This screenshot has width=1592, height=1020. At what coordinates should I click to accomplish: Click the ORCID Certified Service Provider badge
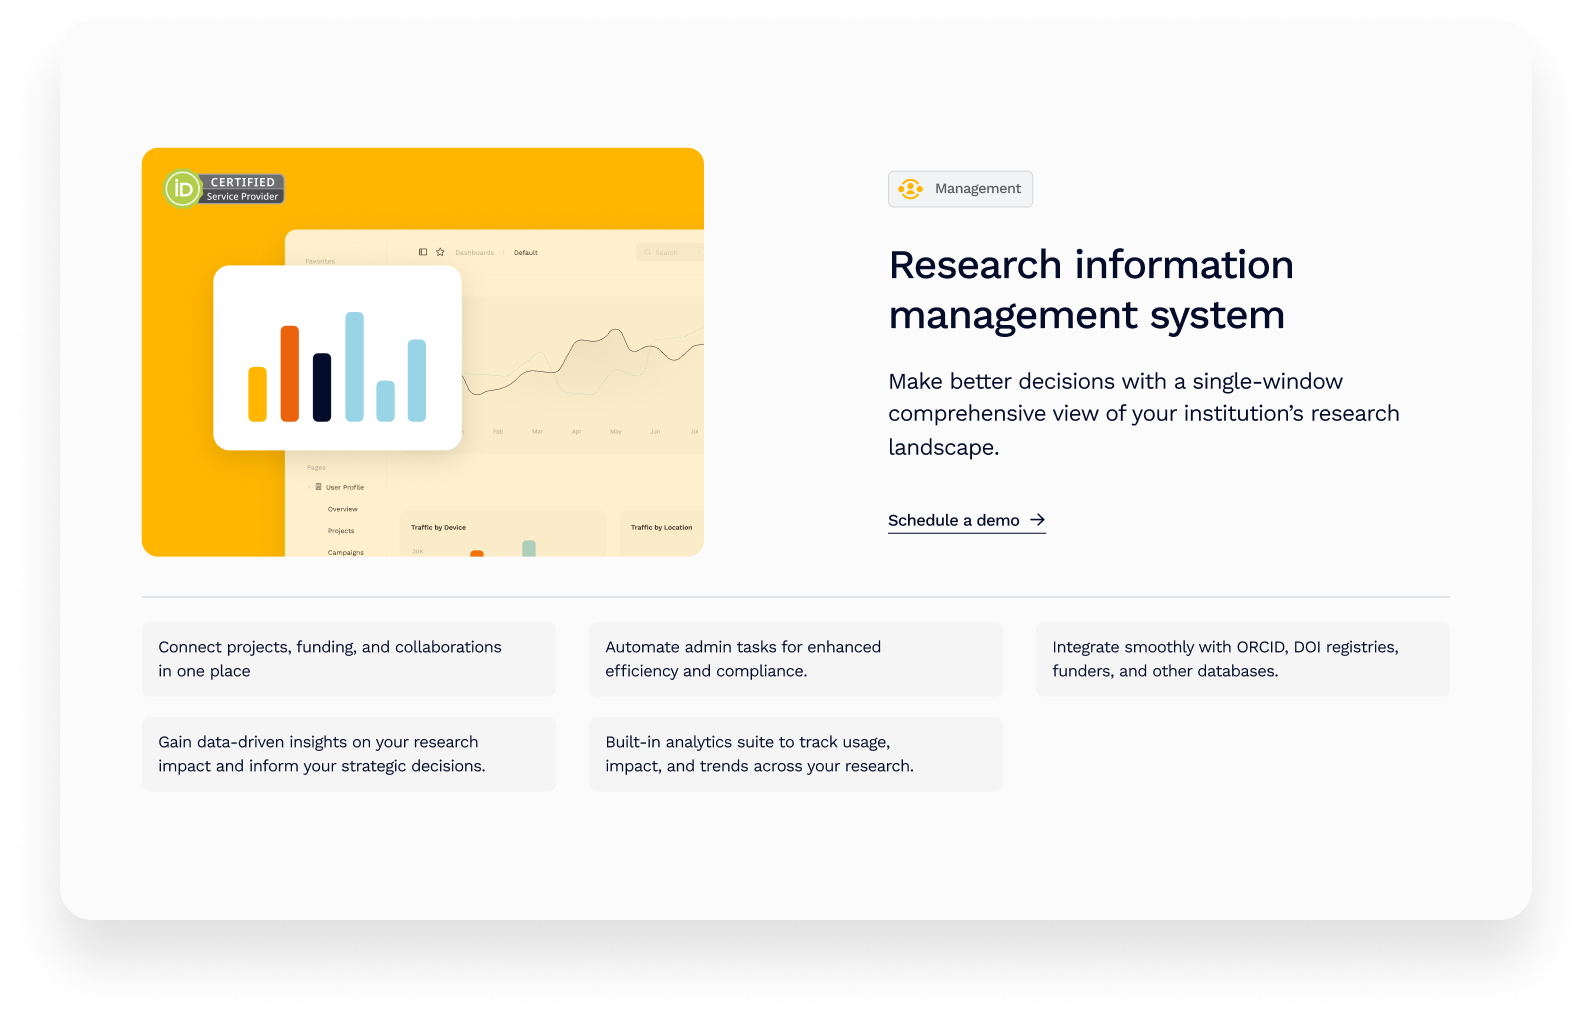pyautogui.click(x=225, y=189)
